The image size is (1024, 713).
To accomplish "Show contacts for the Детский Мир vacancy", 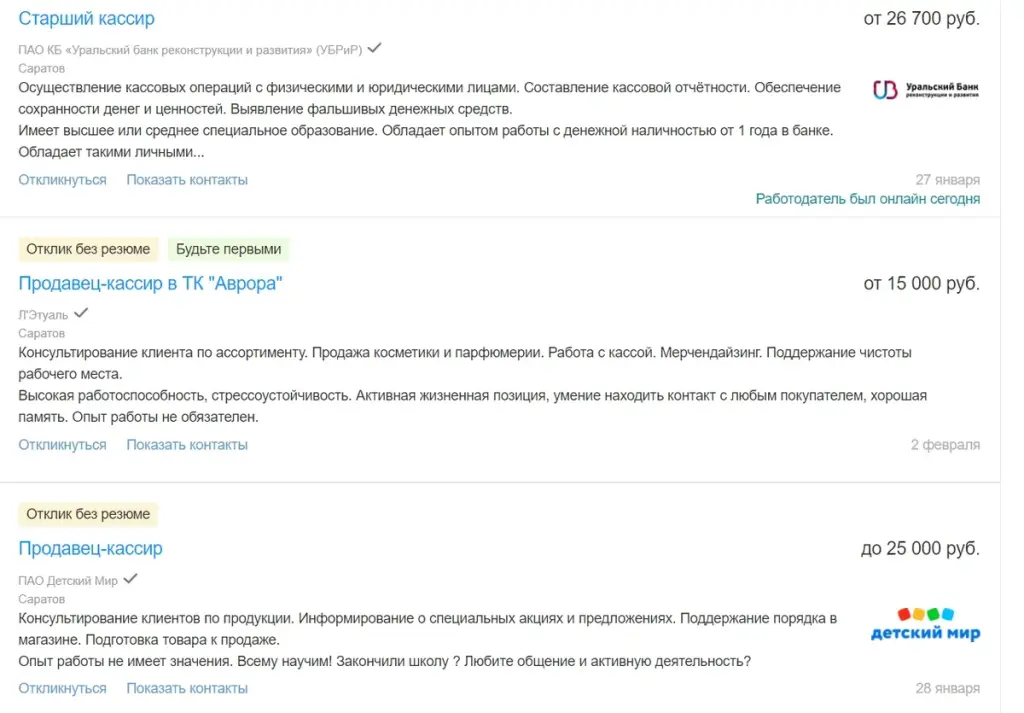I will 187,688.
